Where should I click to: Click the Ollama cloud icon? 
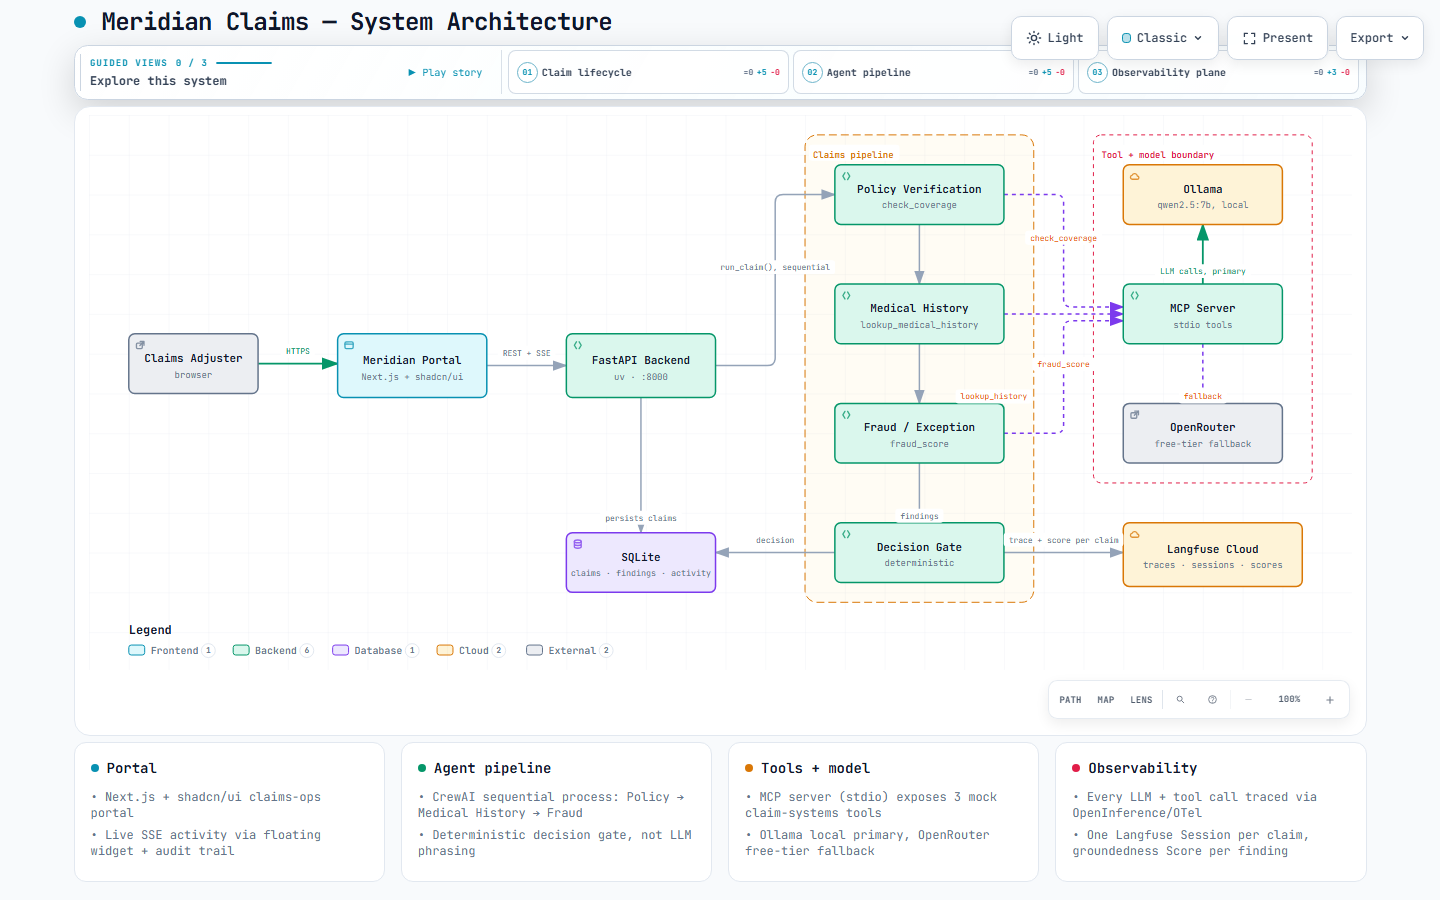(1135, 176)
